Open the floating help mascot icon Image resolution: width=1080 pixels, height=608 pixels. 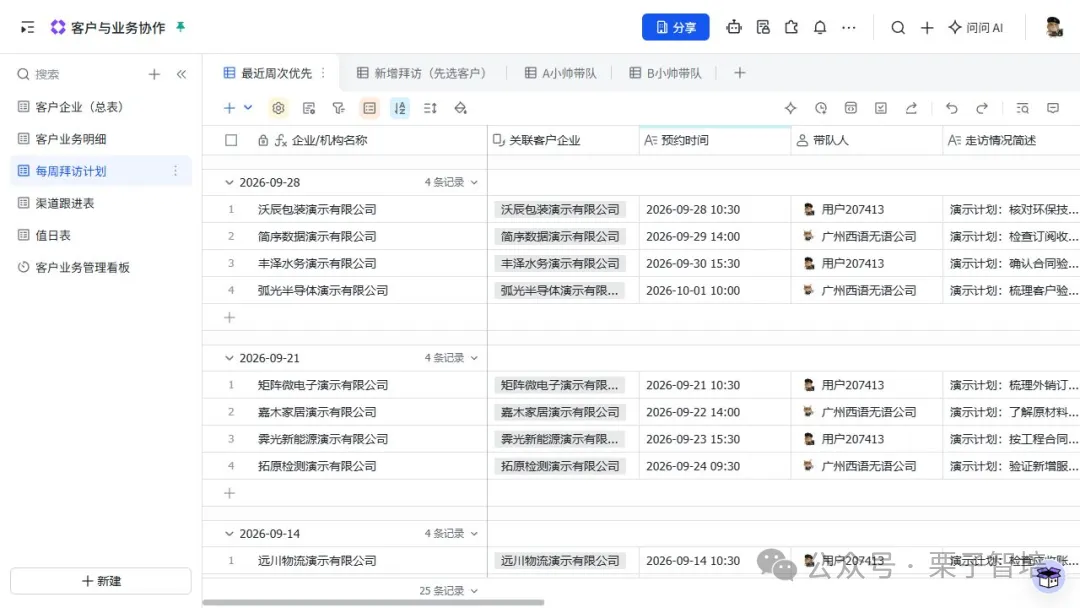click(1048, 577)
